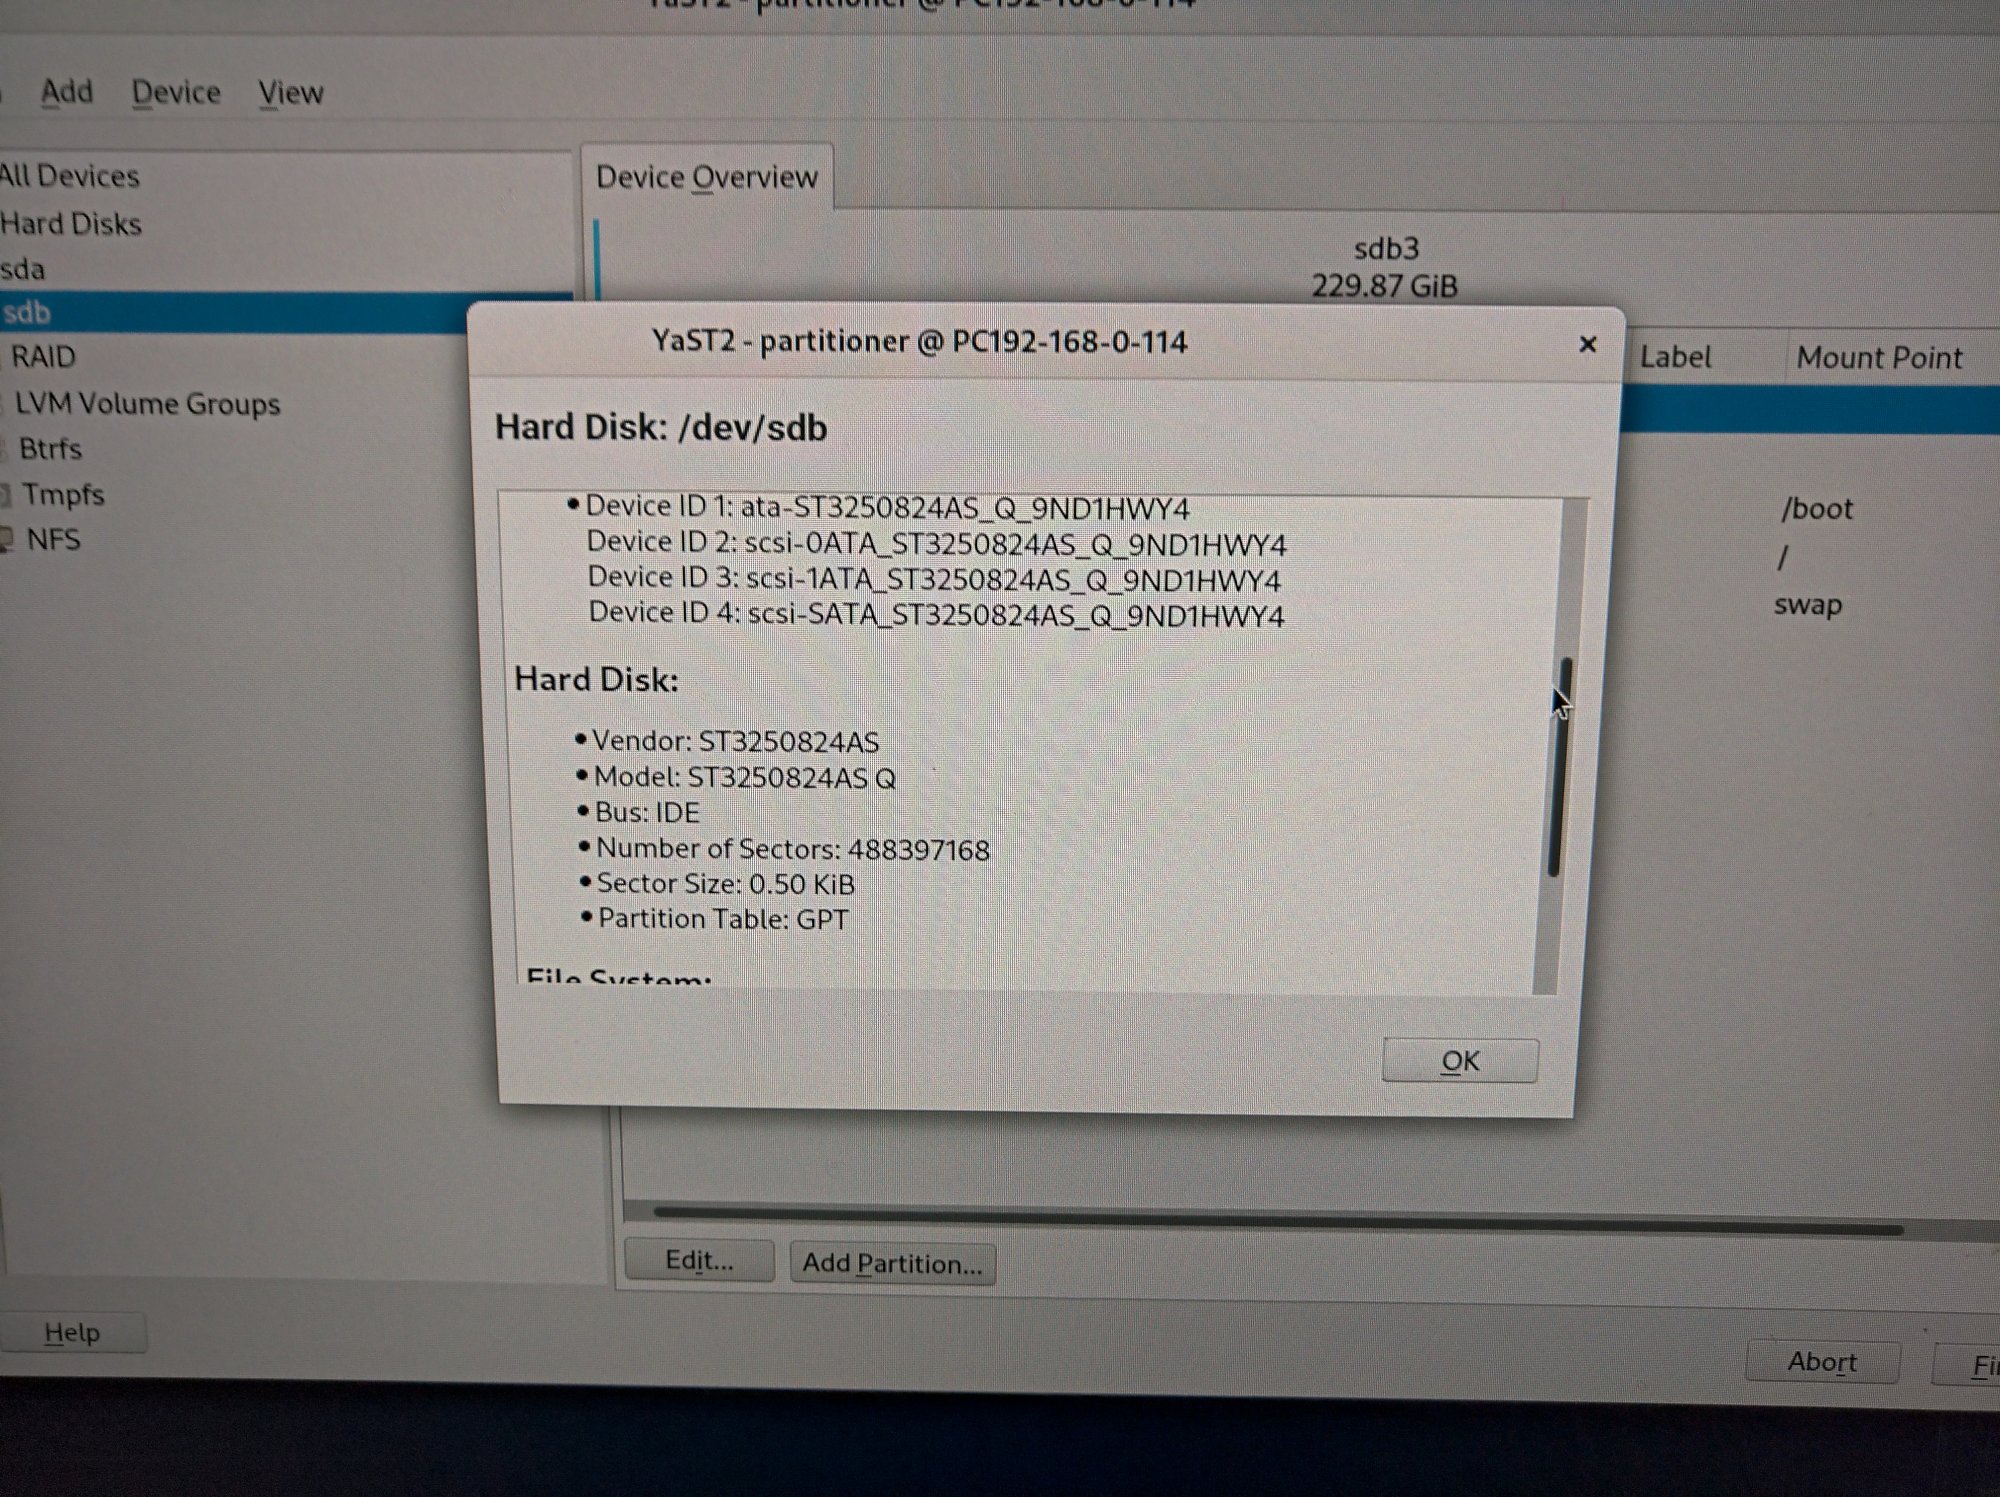
Task: Open LVM Volume Groups section
Action: (x=147, y=403)
